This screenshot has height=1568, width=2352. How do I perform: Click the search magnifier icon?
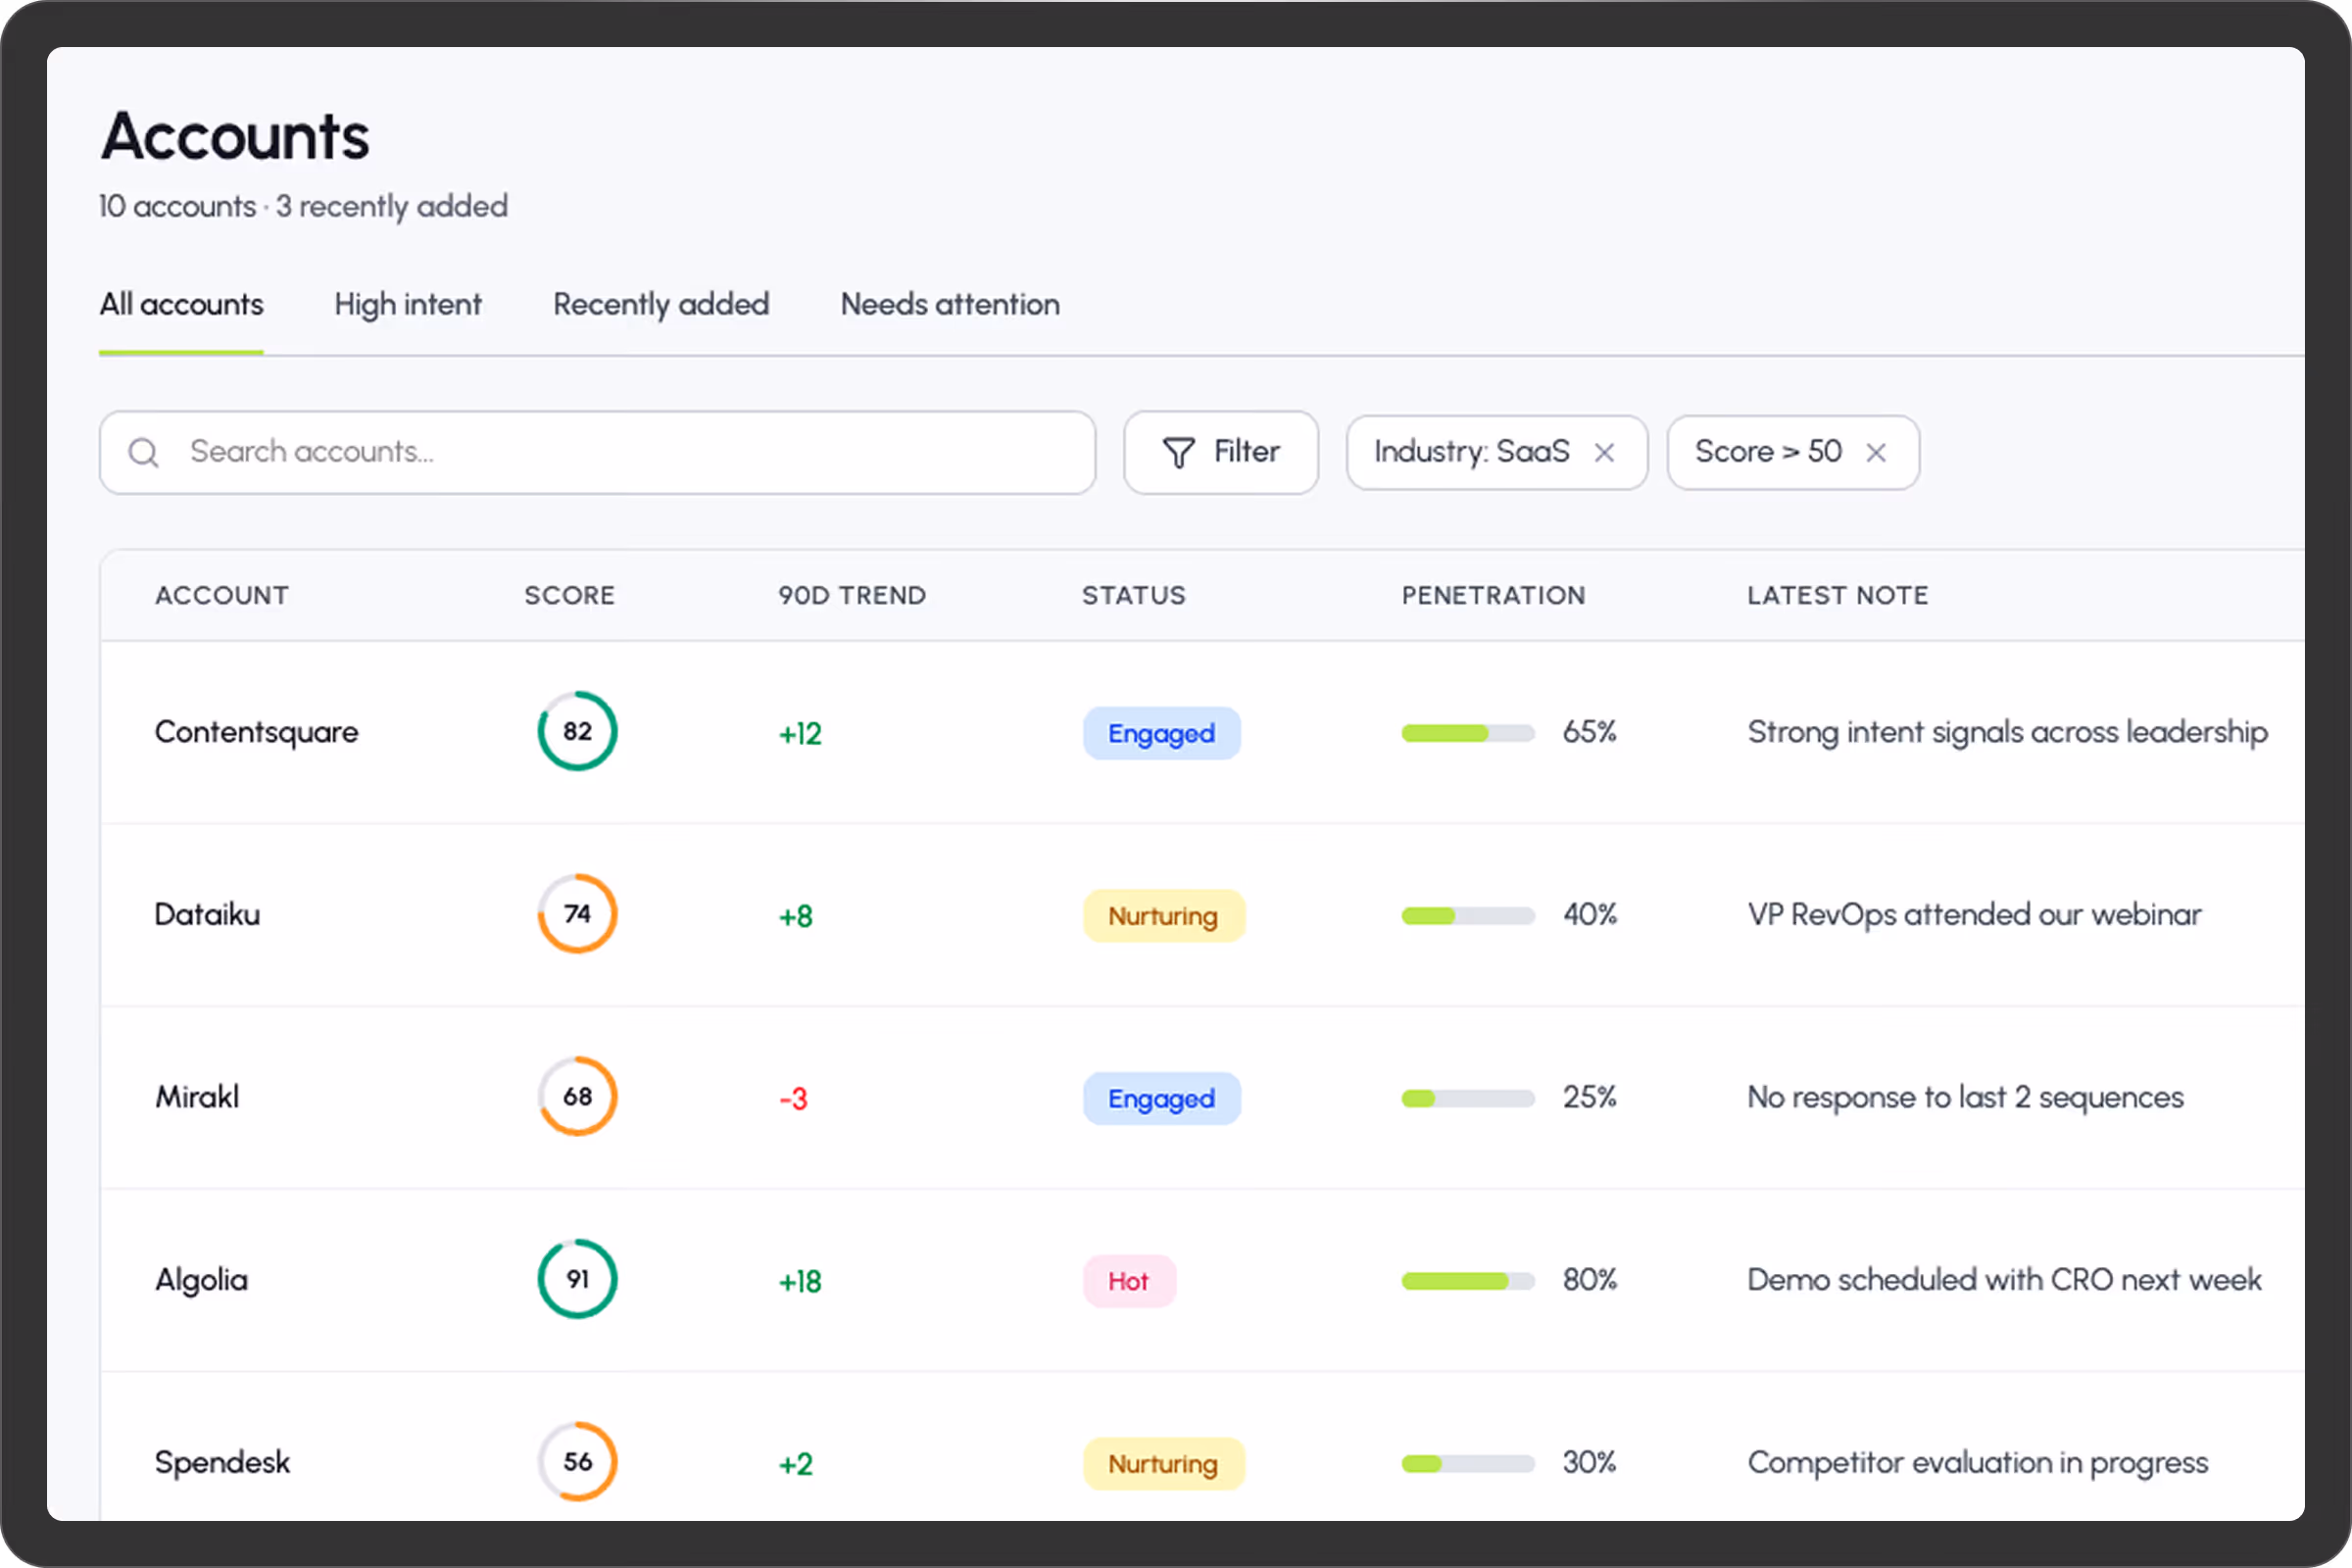tap(143, 453)
